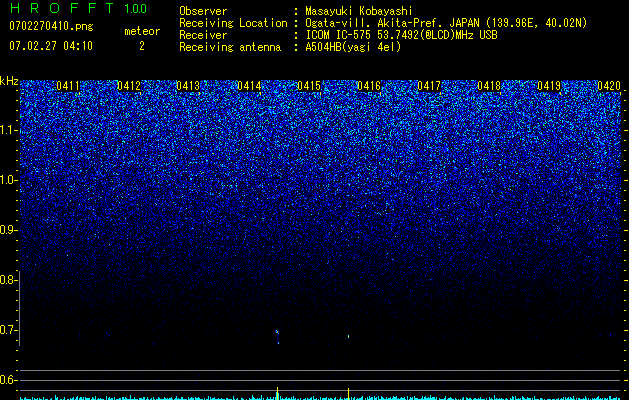Viewport: 629px width, 400px height.
Task: Click the Receiver field label
Action: pyautogui.click(x=203, y=35)
